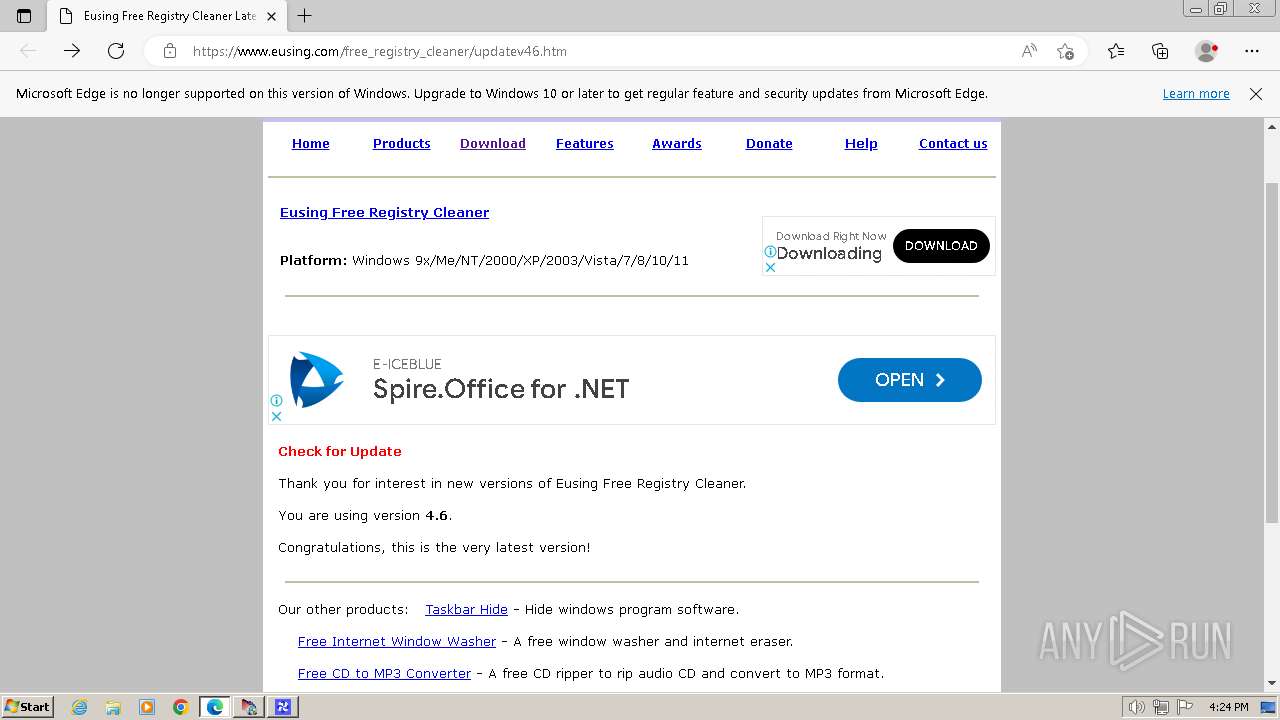Open the Contact us page
This screenshot has height=720, width=1280.
point(953,144)
